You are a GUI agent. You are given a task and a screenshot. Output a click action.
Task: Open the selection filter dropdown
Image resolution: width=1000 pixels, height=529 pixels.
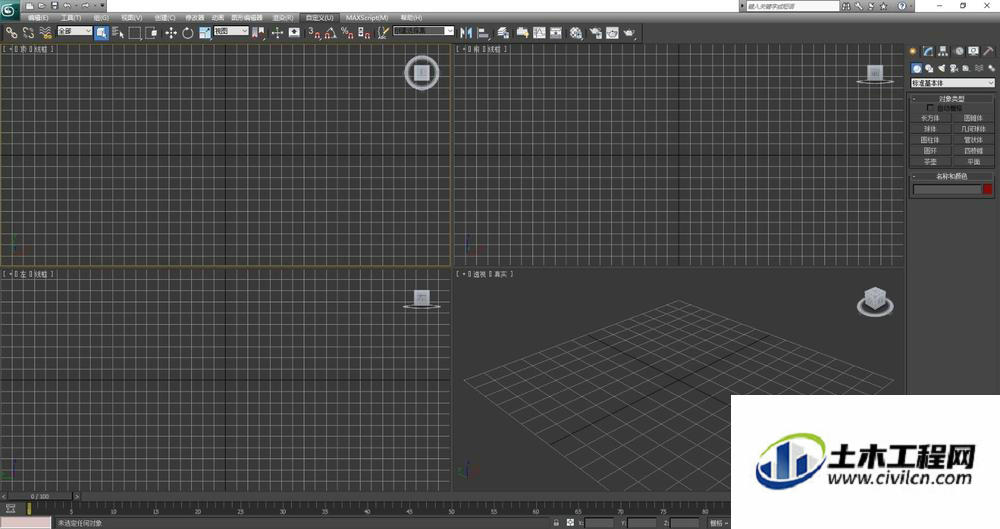click(x=74, y=31)
